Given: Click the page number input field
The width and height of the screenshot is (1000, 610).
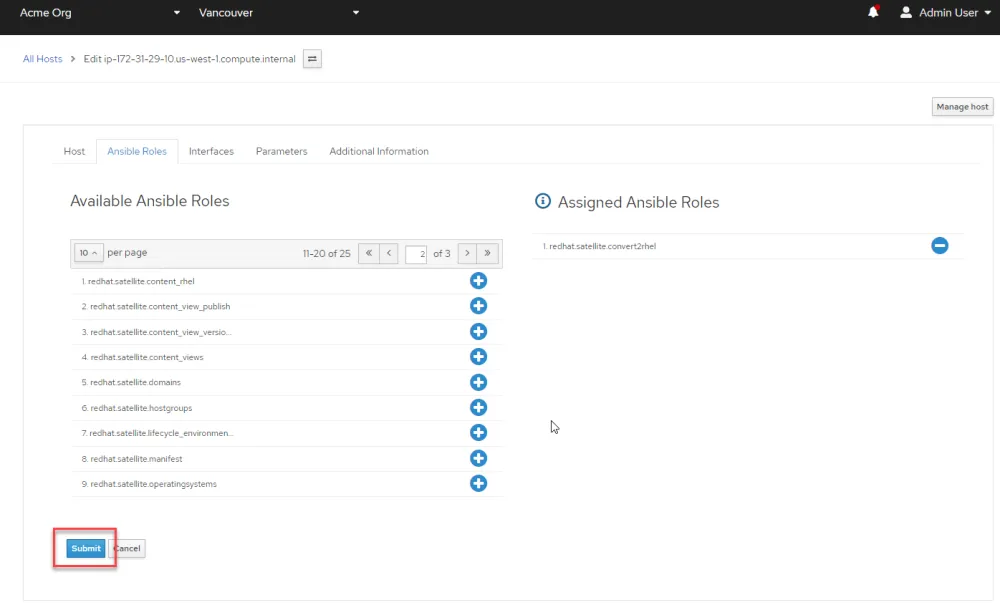Looking at the screenshot, I should 416,254.
